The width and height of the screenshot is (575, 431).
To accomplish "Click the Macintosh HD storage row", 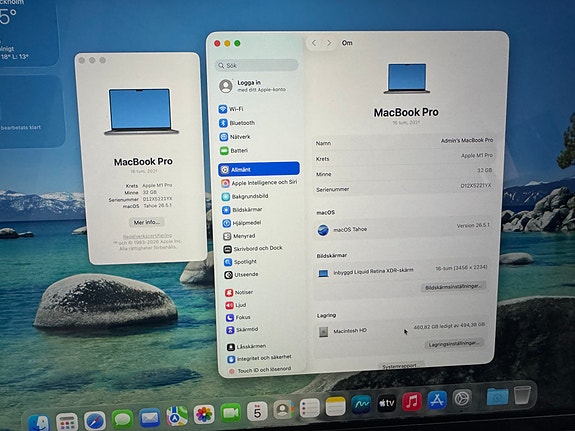I will (x=401, y=329).
